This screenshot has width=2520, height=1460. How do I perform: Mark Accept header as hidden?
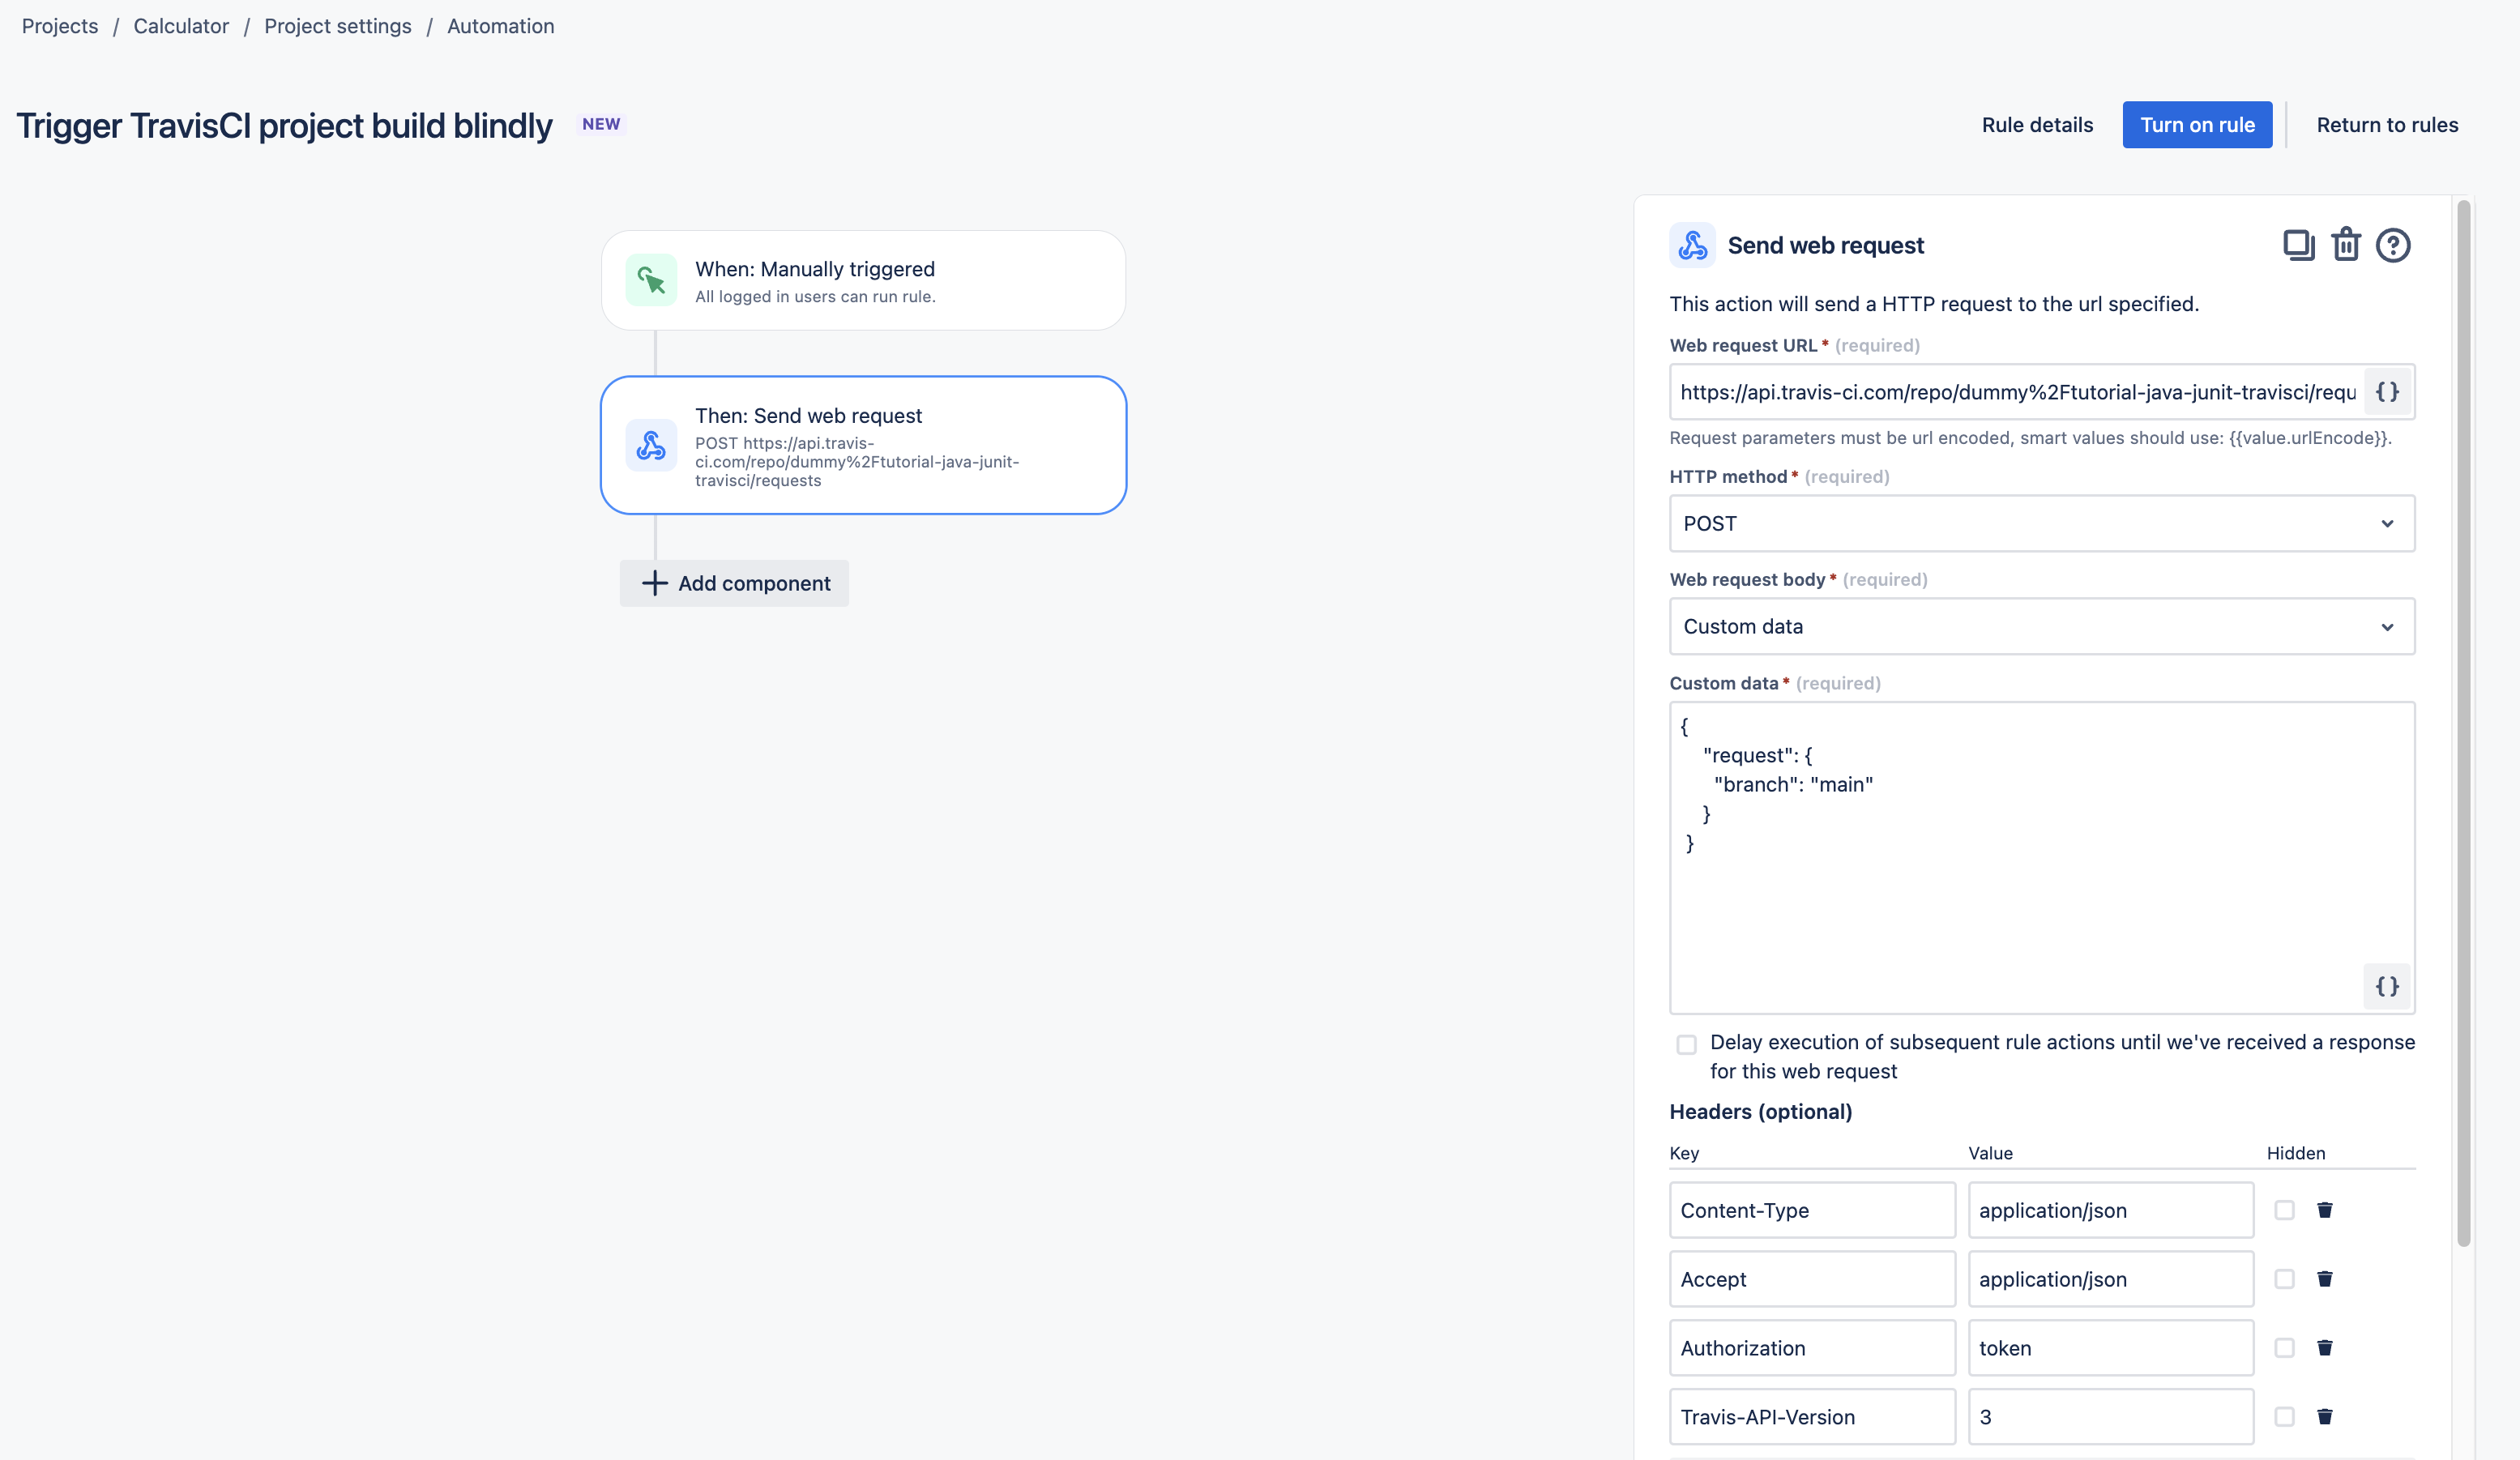click(x=2285, y=1279)
